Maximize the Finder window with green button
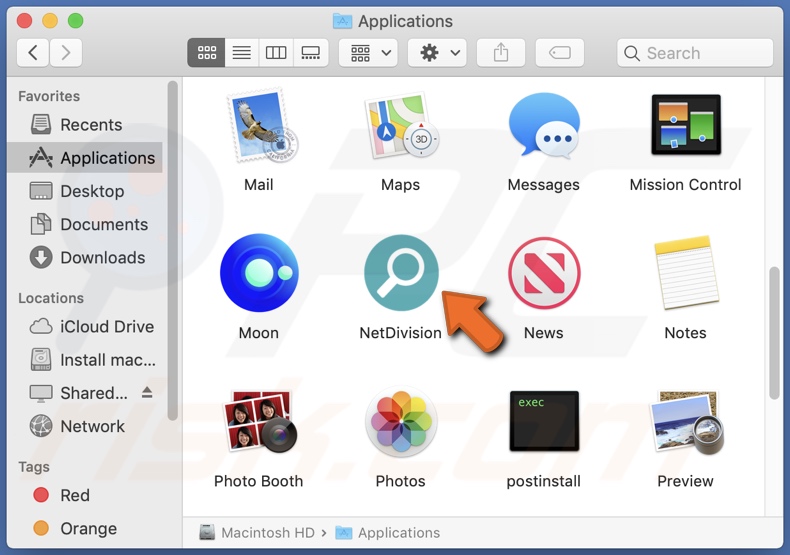 [x=76, y=21]
